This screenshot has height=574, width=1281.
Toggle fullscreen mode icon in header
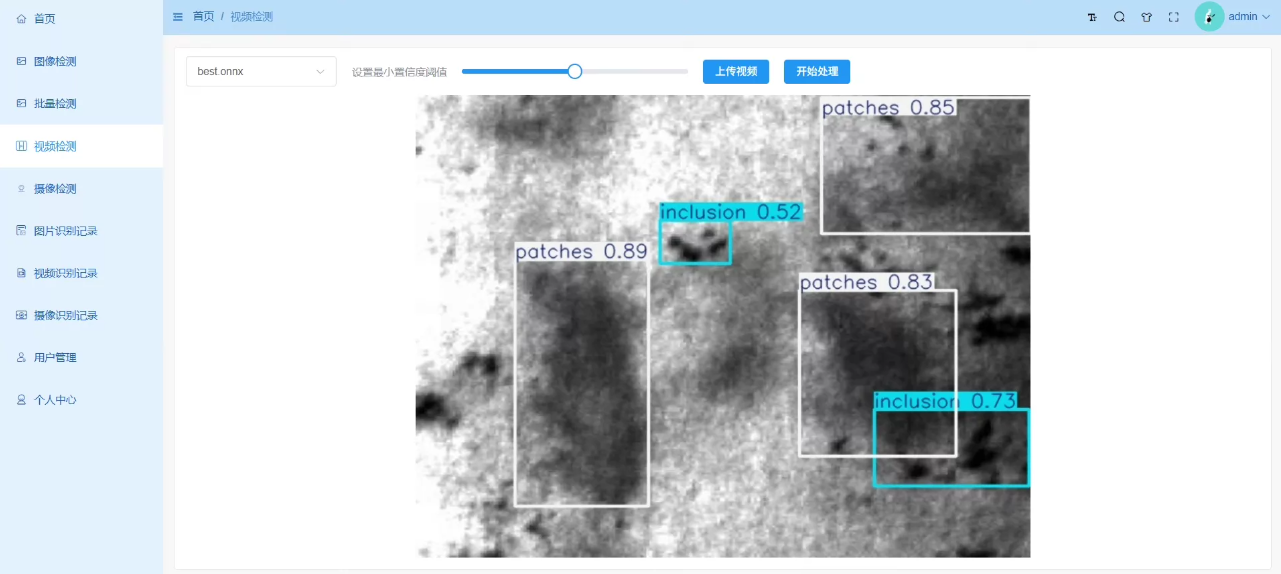point(1173,17)
